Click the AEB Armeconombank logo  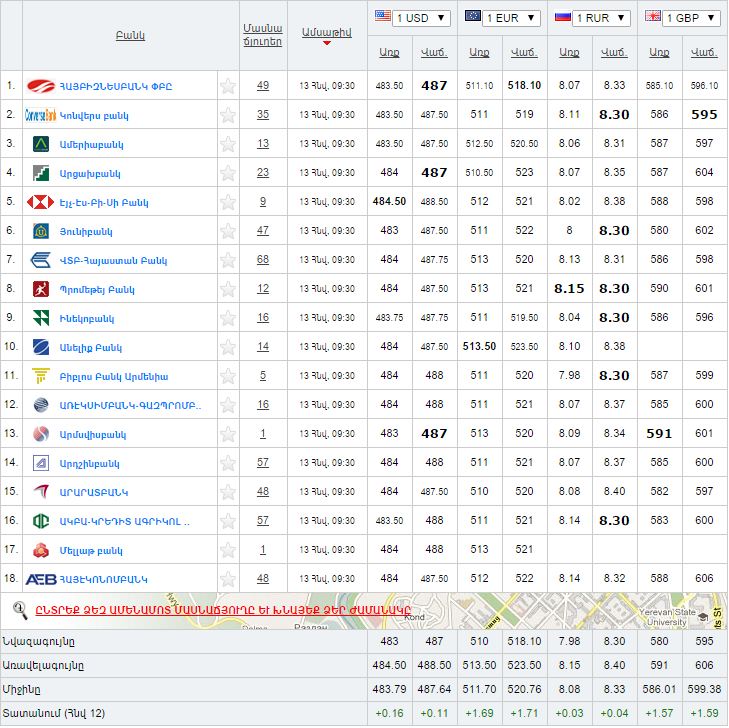(x=40, y=578)
